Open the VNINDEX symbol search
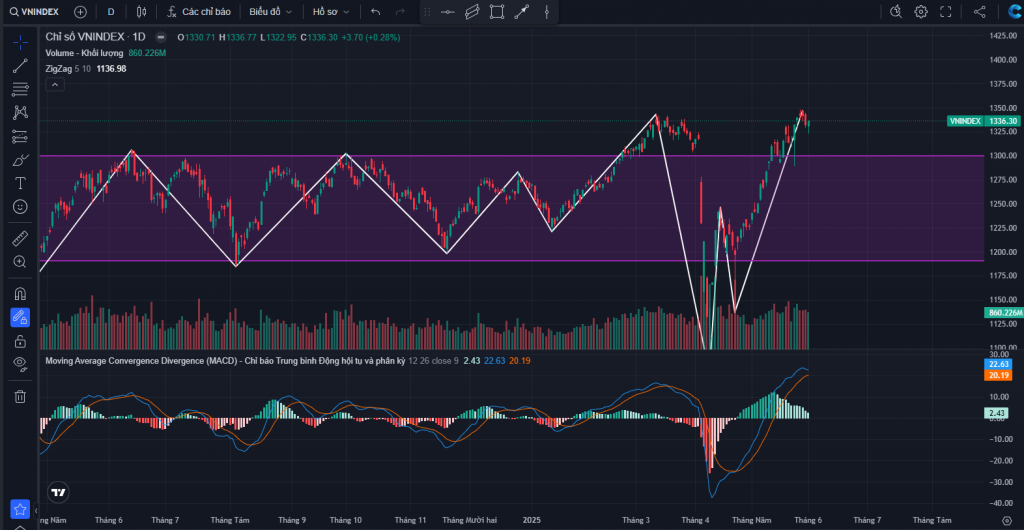This screenshot has width=1024, height=530. point(37,12)
